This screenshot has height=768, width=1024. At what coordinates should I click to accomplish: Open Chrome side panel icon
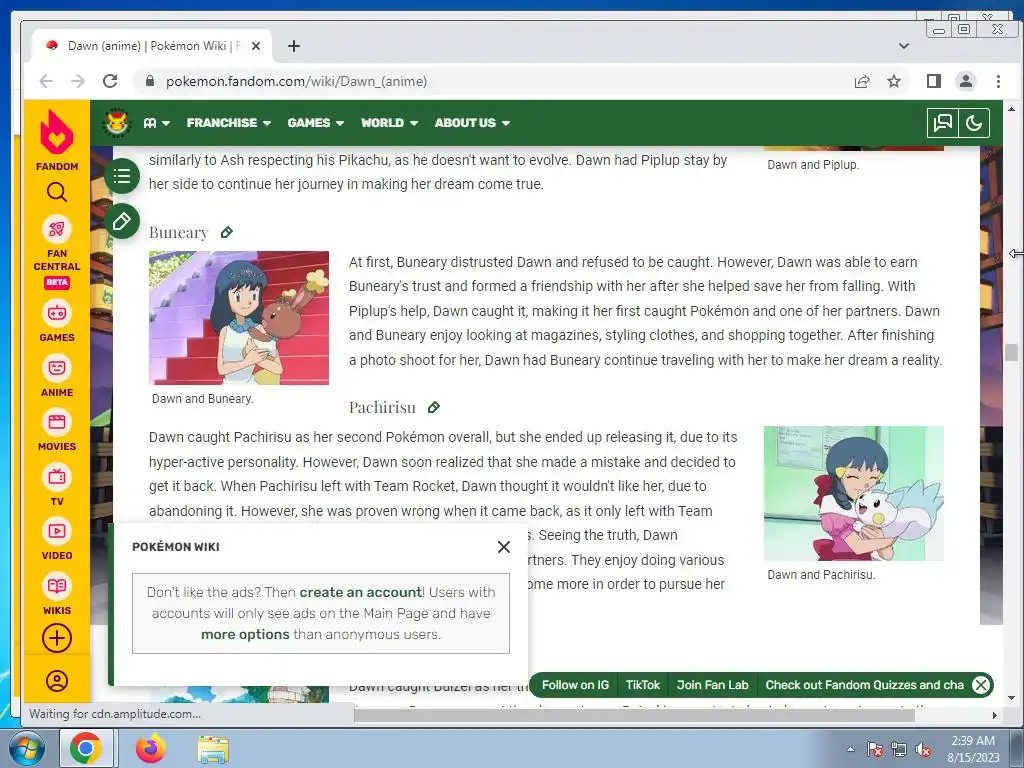tap(934, 81)
